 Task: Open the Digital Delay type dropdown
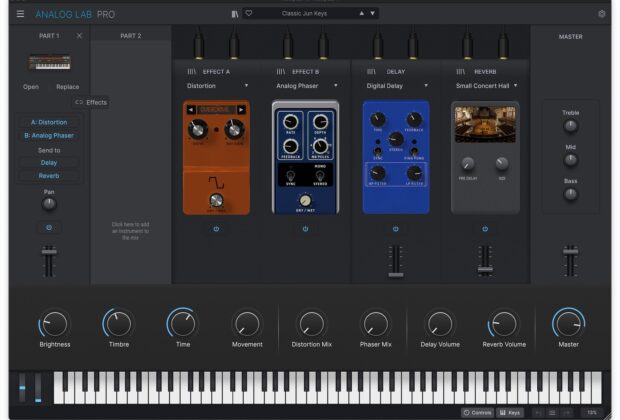tap(397, 86)
